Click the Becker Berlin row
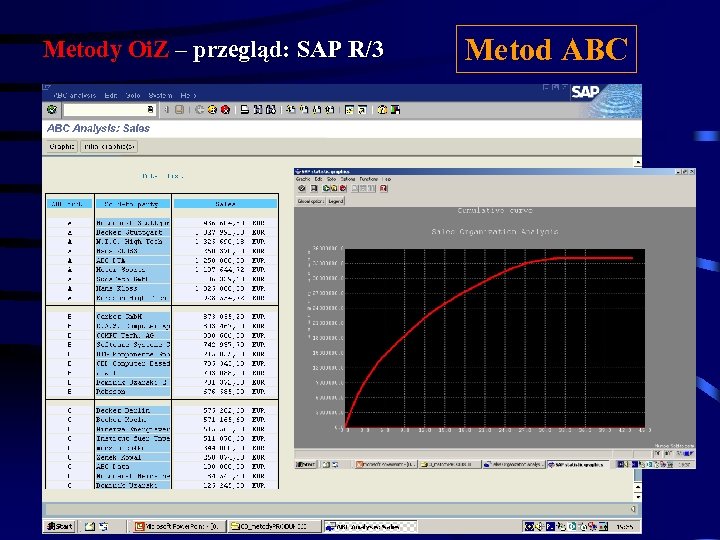This screenshot has height=540, width=720. coord(162,410)
